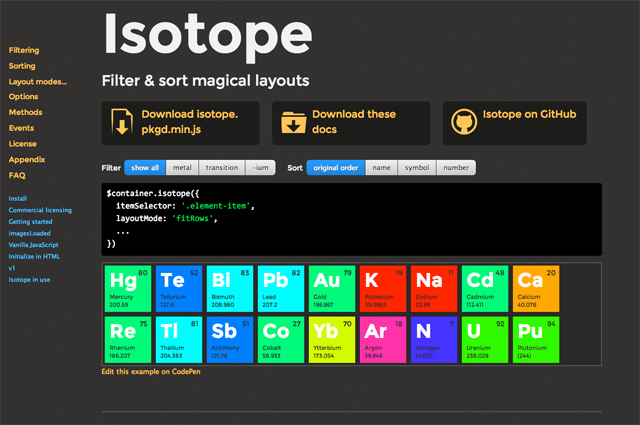This screenshot has height=425, width=640.
Task: Filter elements by '-ium' suffix
Action: 260,168
